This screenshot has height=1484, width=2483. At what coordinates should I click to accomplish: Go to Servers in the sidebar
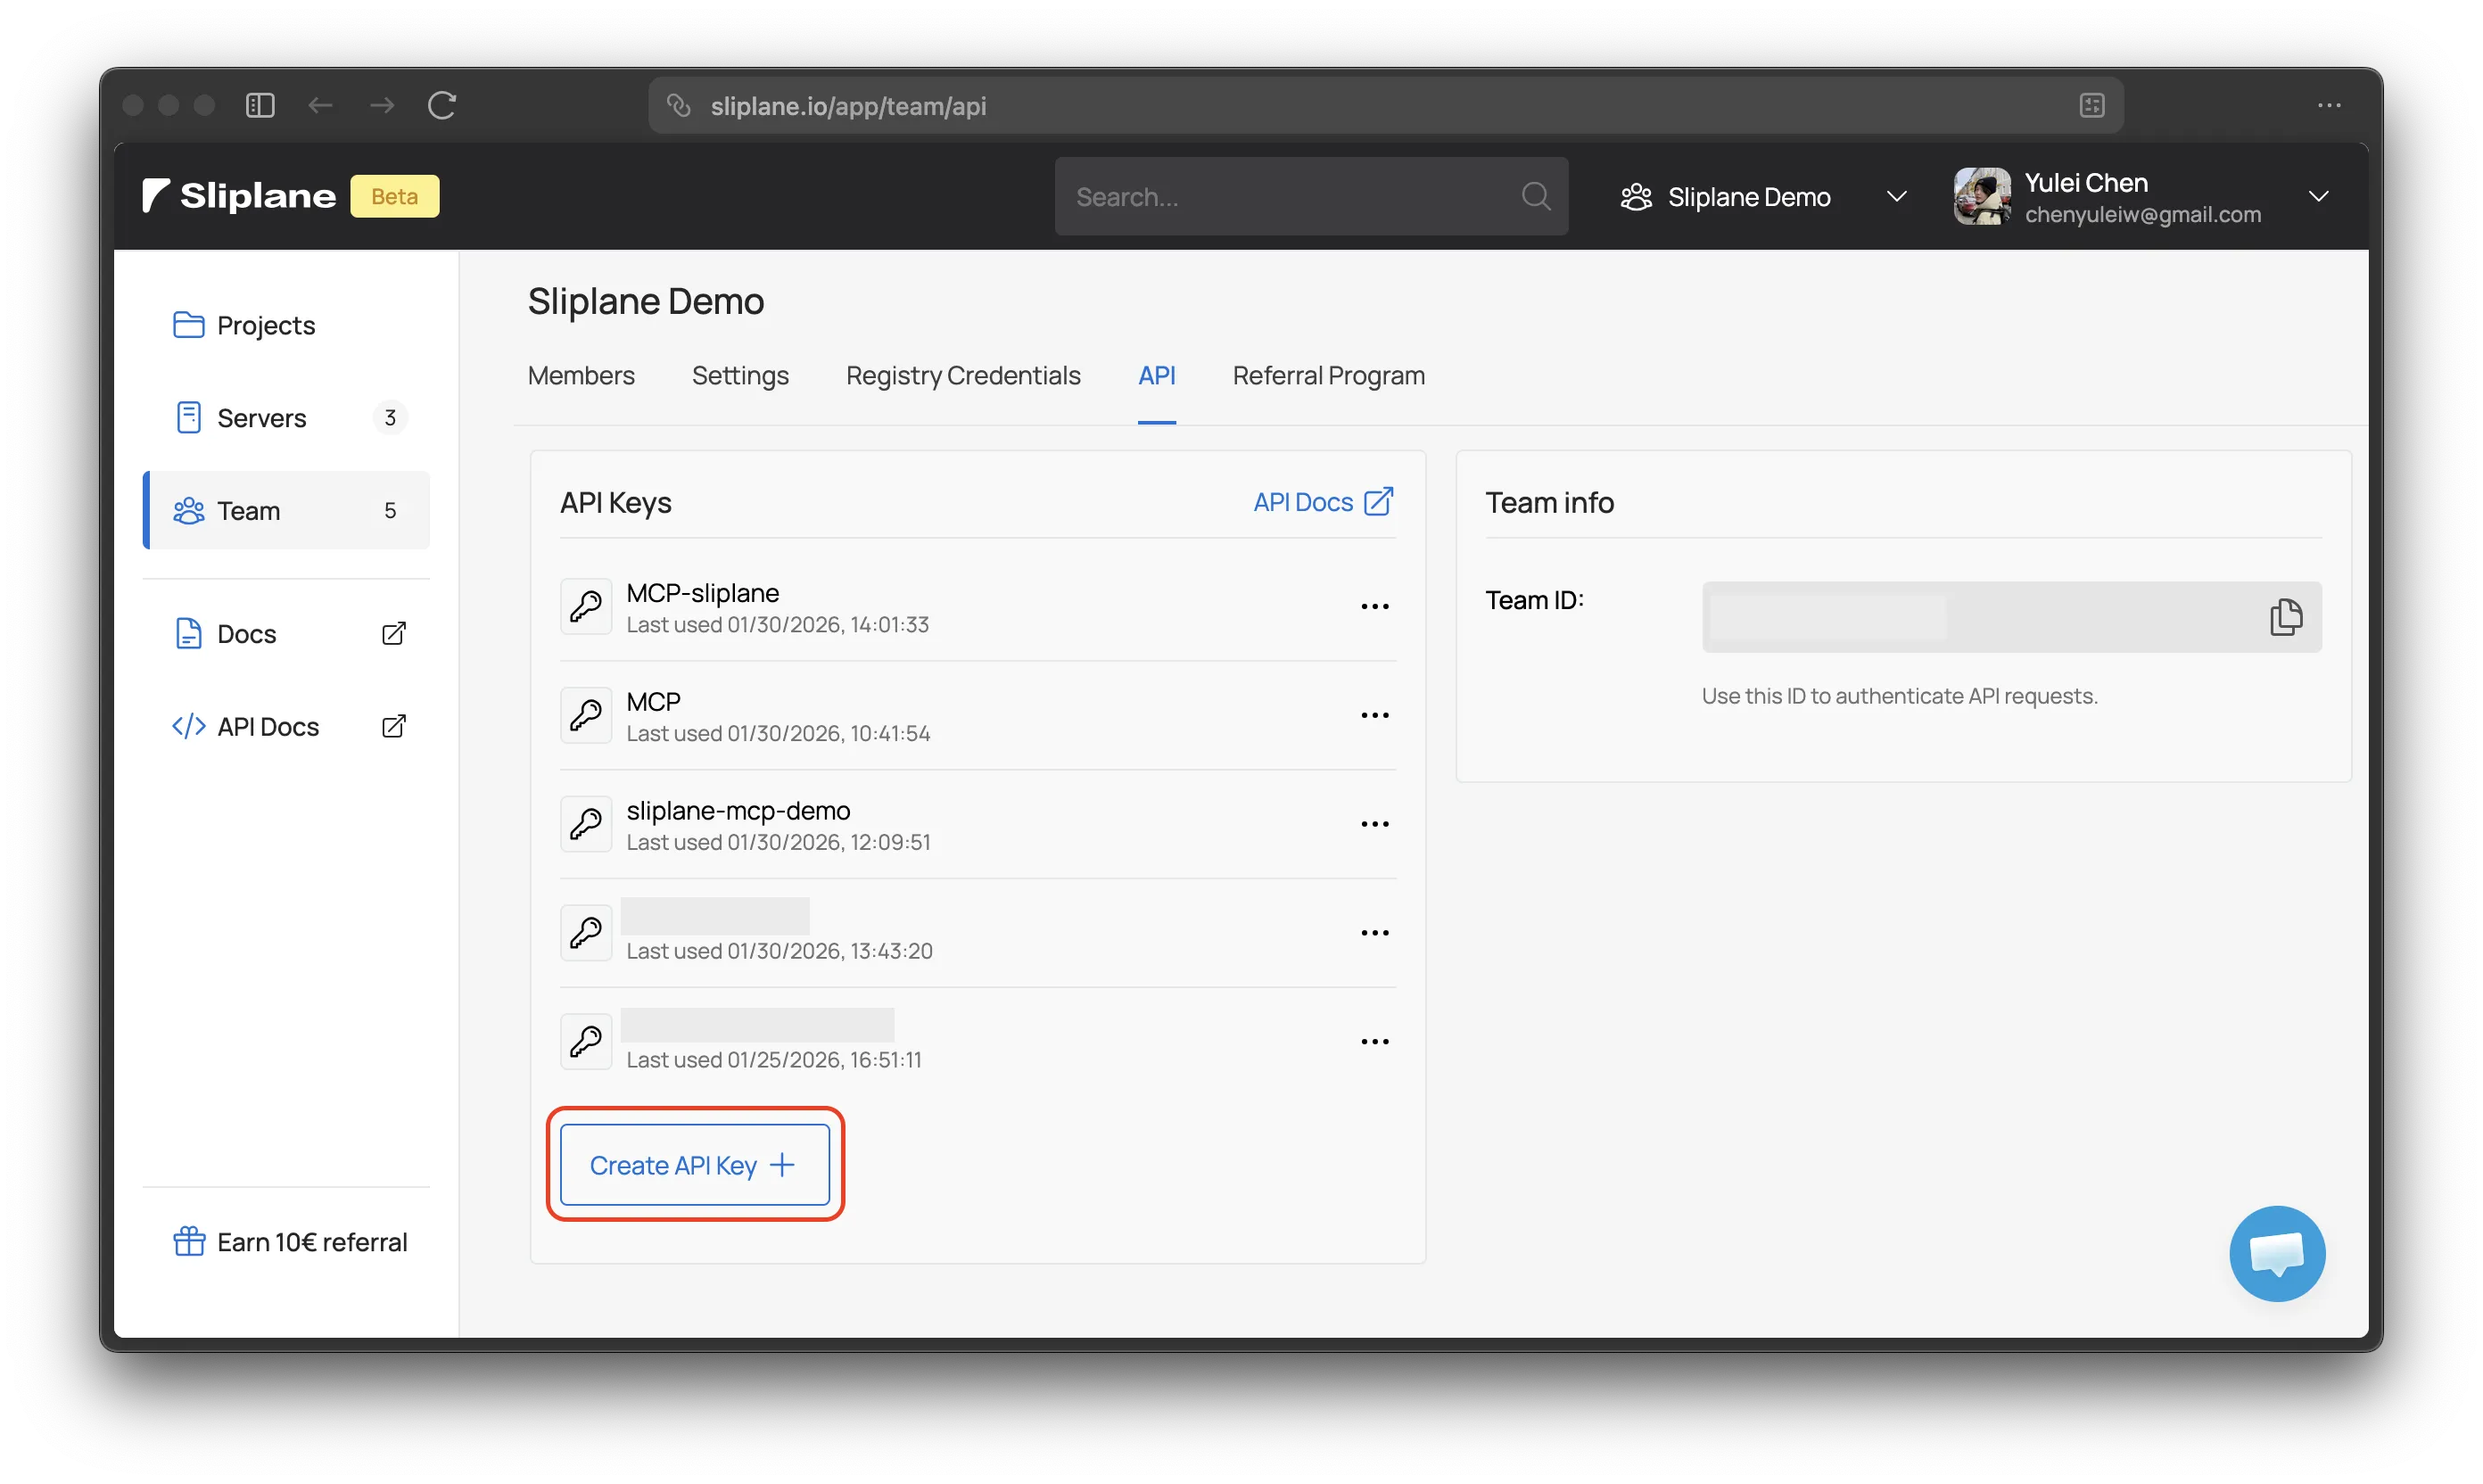262,418
